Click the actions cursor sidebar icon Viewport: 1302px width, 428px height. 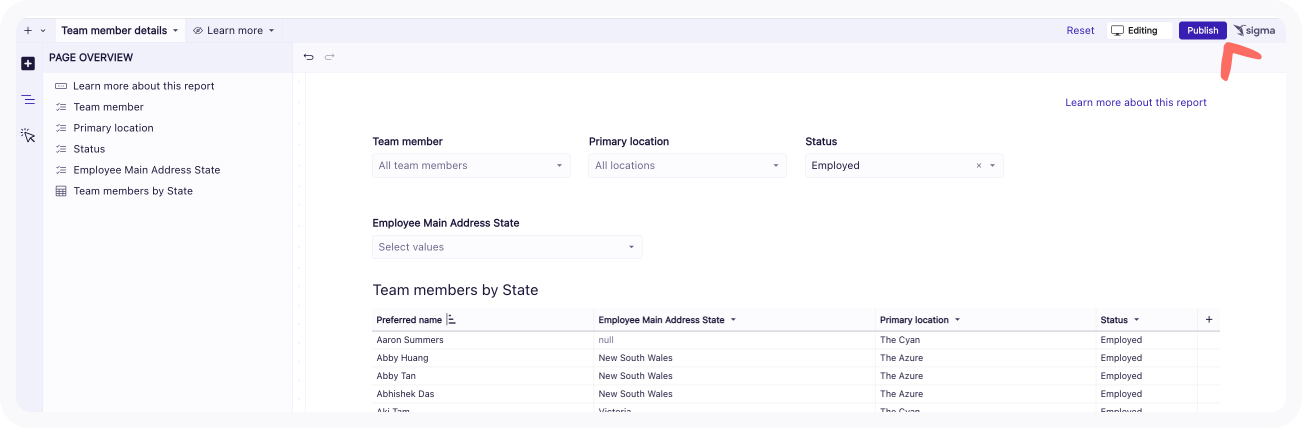pyautogui.click(x=28, y=135)
